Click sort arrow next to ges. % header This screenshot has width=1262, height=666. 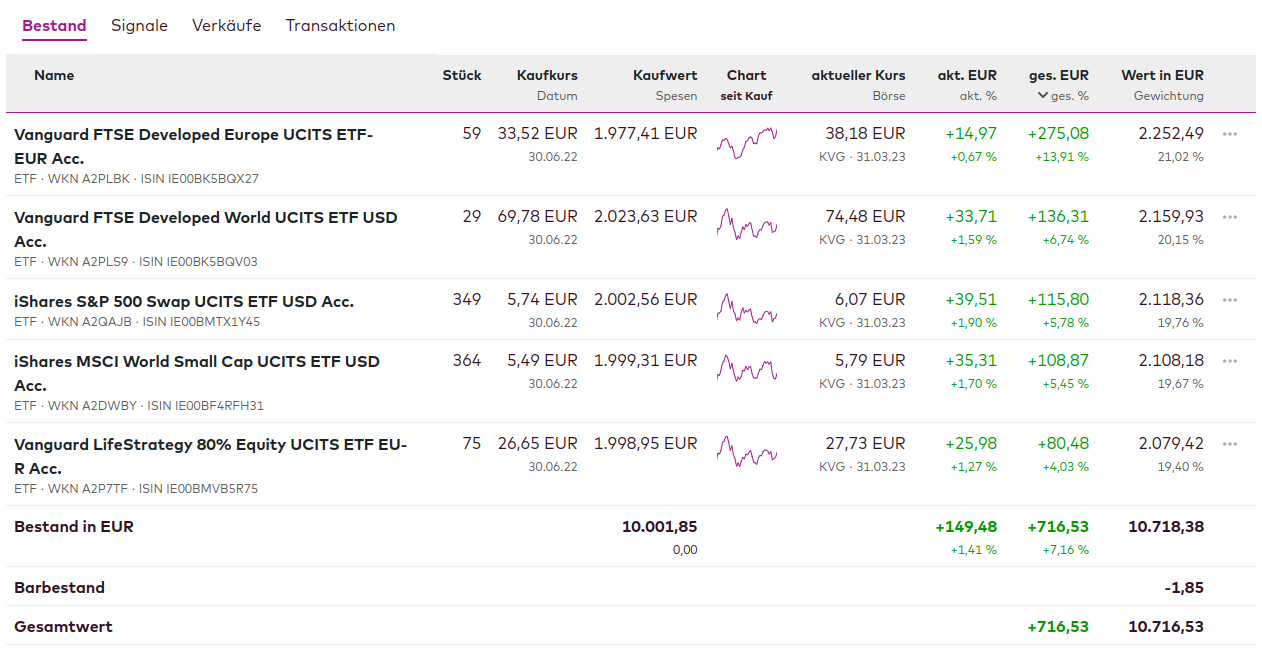point(1043,96)
